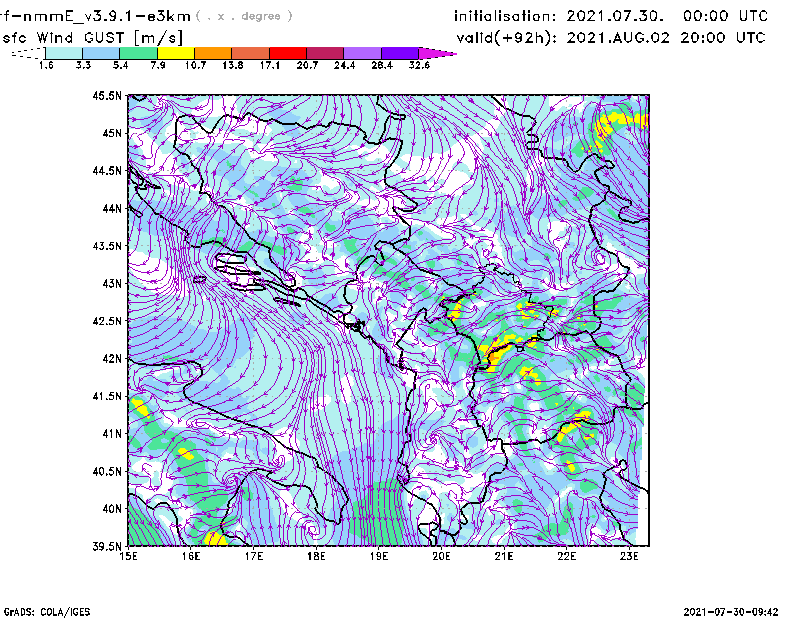
Task: Select the bright red color bar segment
Action: (x=288, y=53)
